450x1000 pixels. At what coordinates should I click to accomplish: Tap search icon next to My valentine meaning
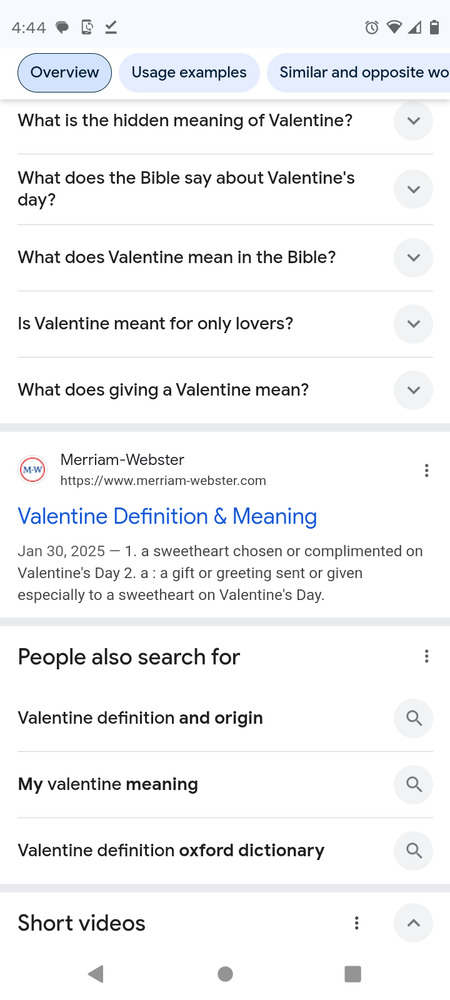point(414,784)
